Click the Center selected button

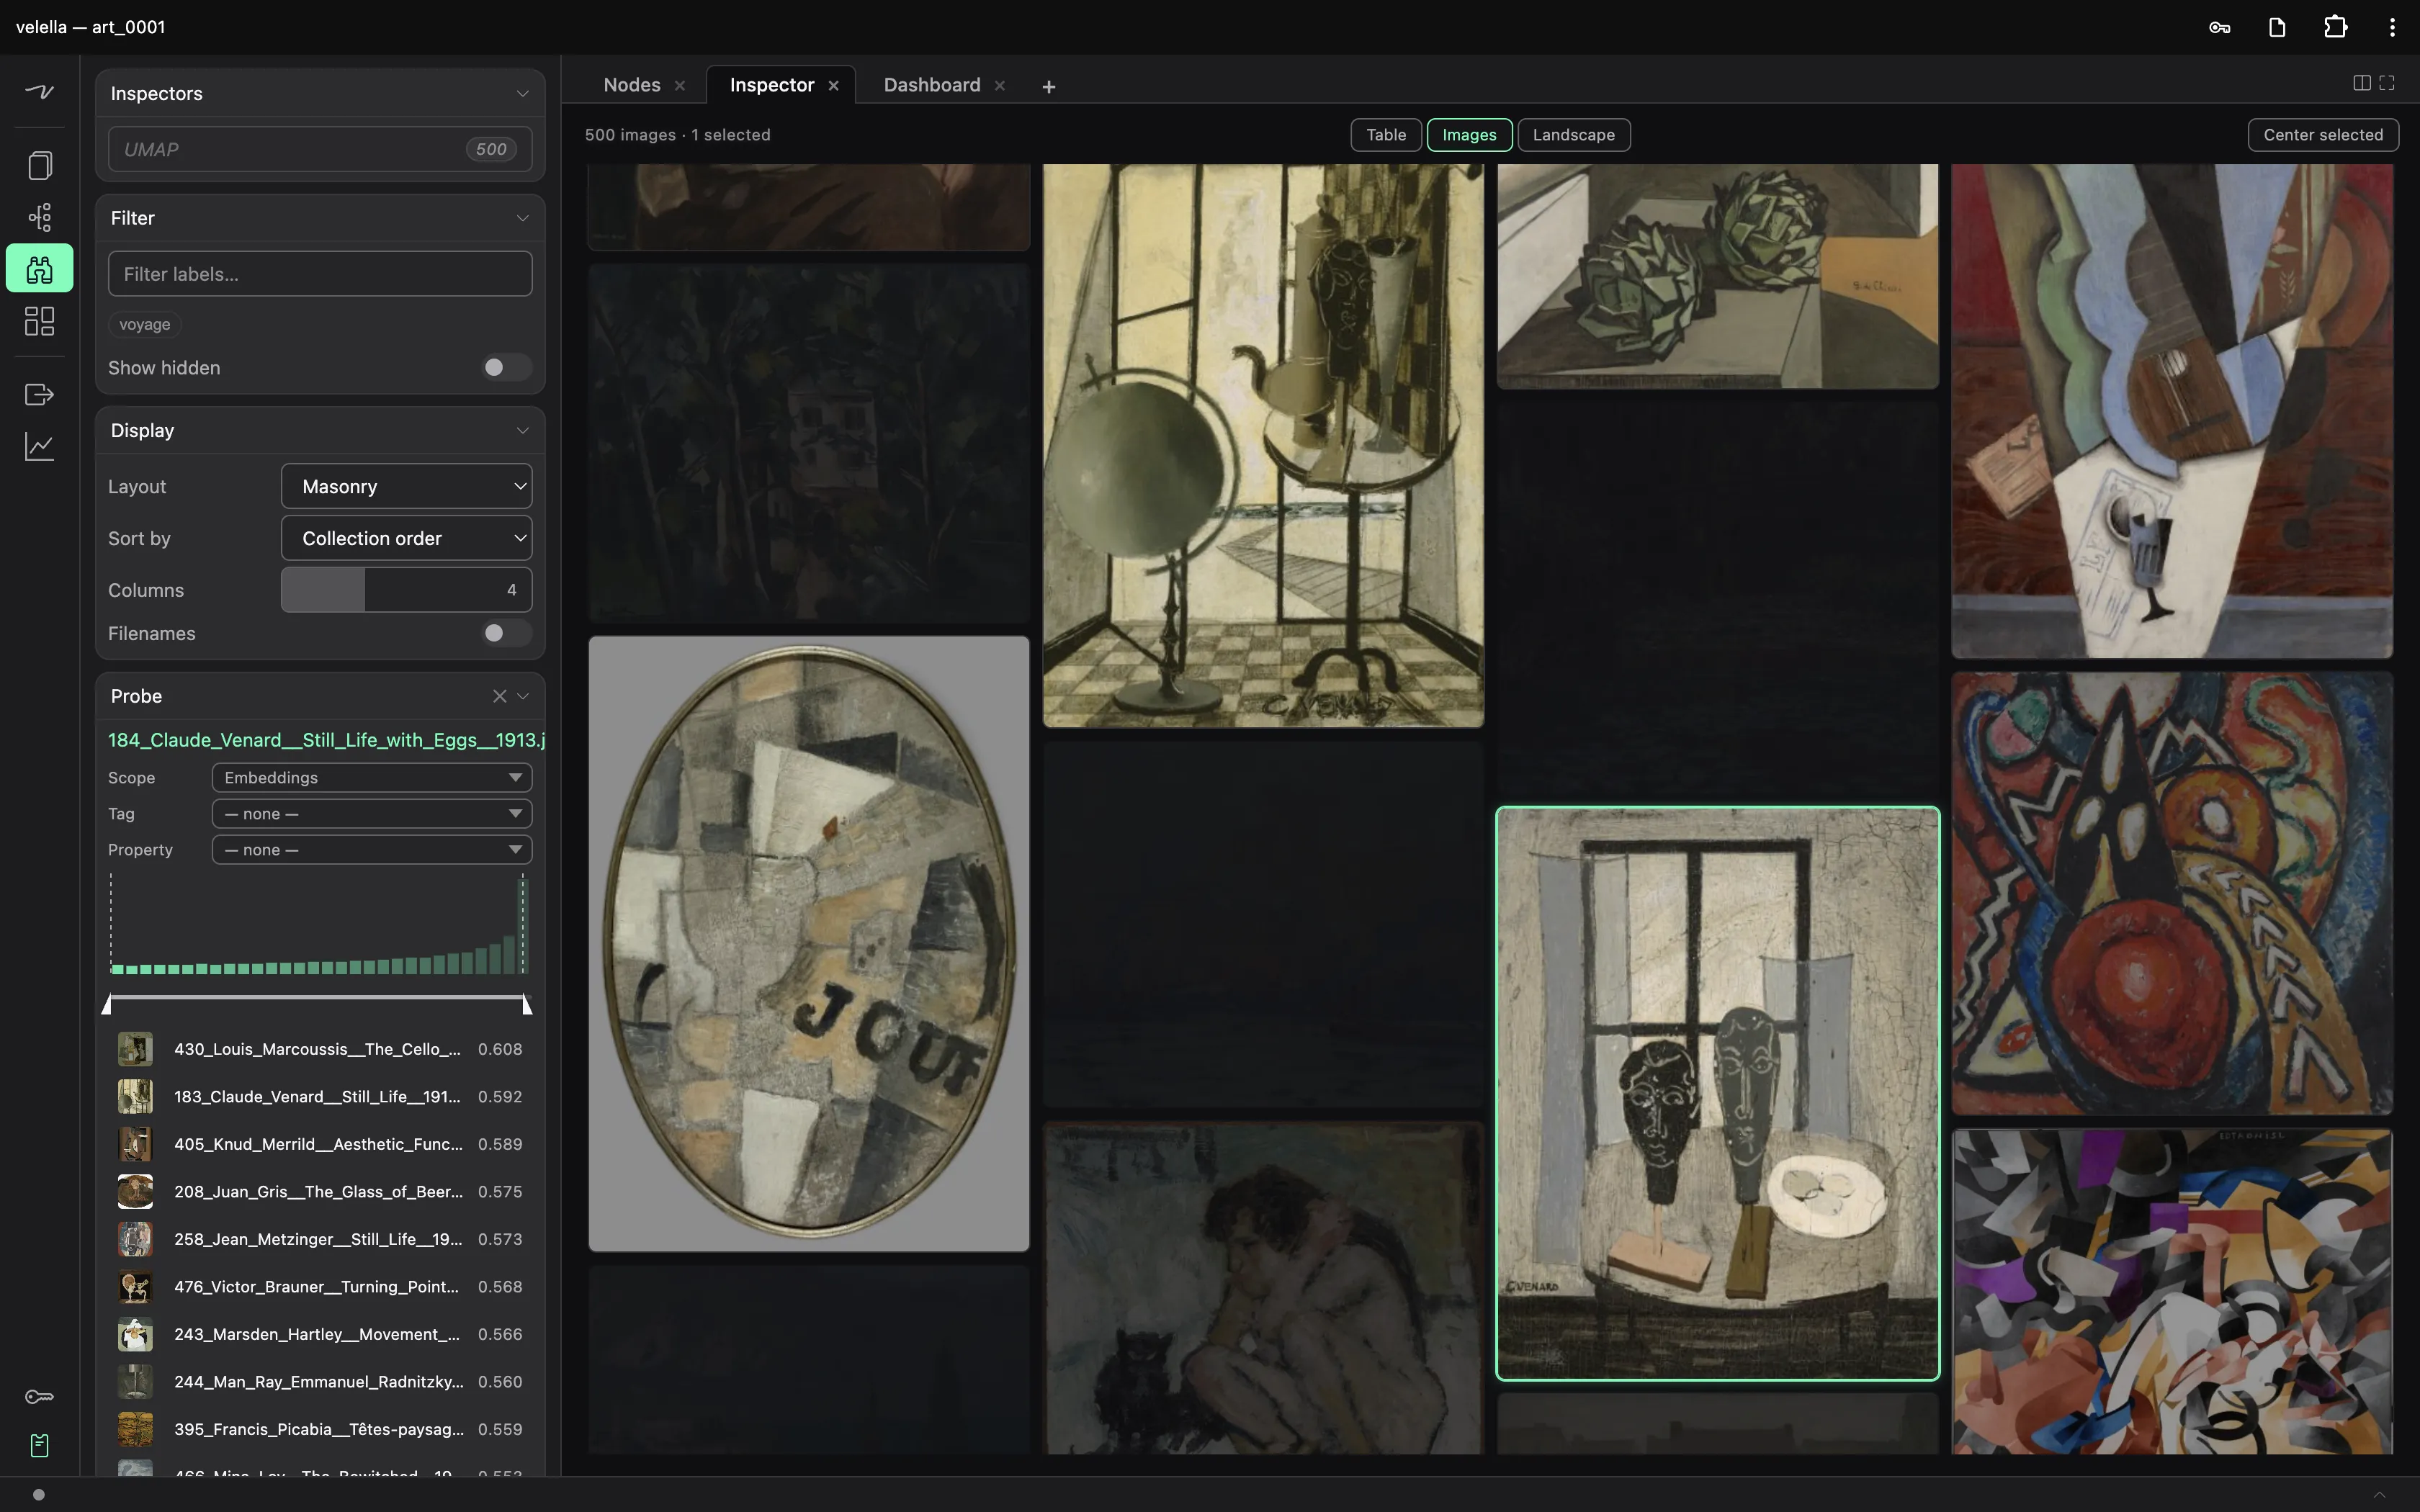[2322, 135]
